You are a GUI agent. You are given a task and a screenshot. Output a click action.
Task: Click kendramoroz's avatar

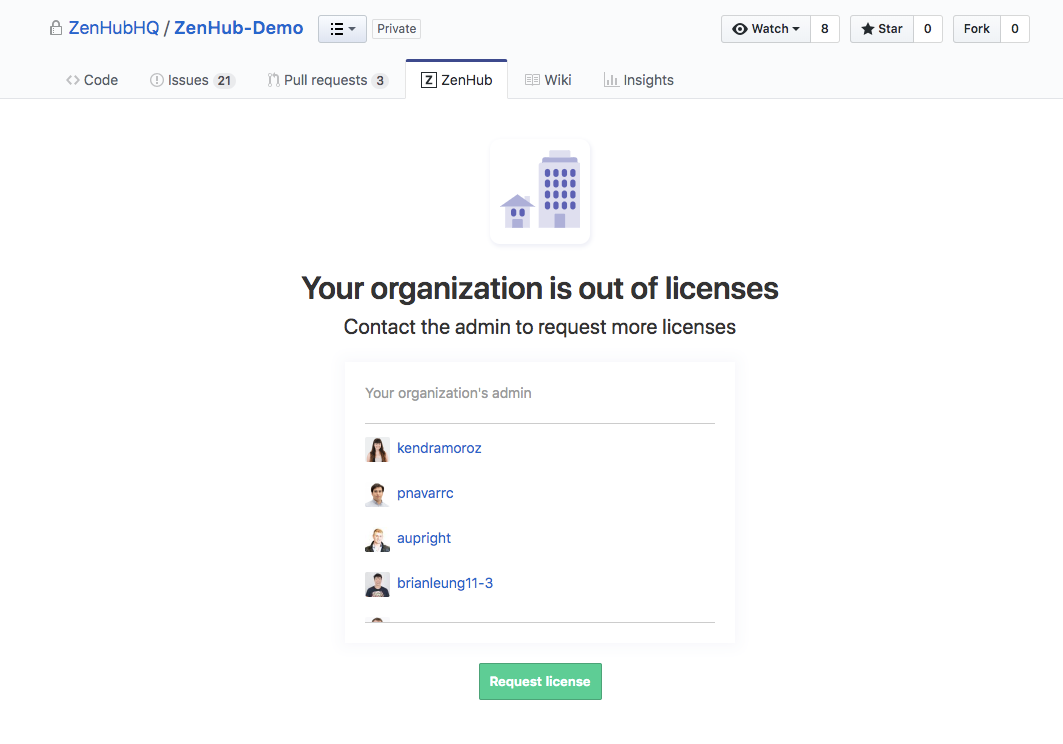378,449
